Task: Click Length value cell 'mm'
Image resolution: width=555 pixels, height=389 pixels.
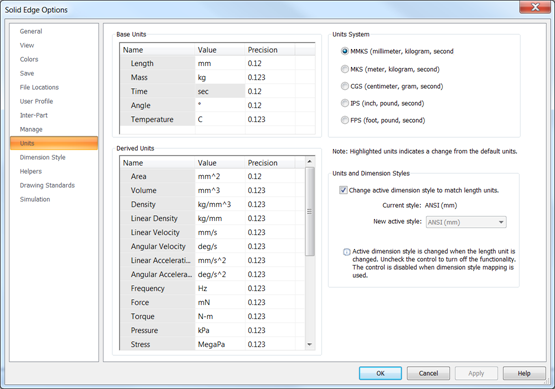Action: click(x=220, y=63)
